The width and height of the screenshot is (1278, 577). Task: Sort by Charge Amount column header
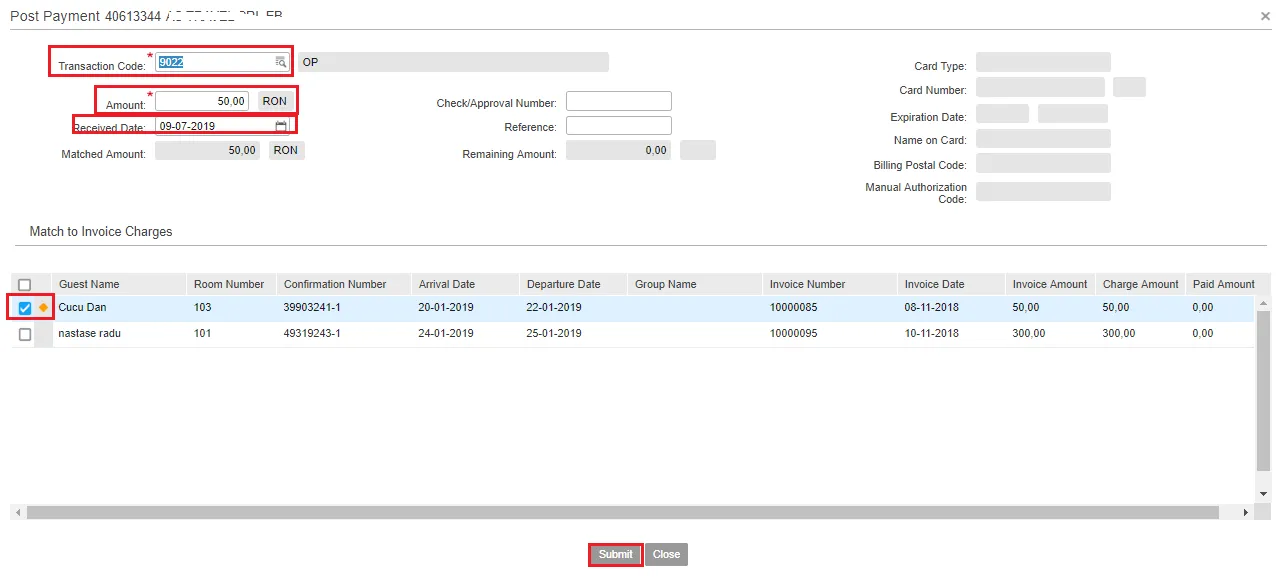point(1140,284)
